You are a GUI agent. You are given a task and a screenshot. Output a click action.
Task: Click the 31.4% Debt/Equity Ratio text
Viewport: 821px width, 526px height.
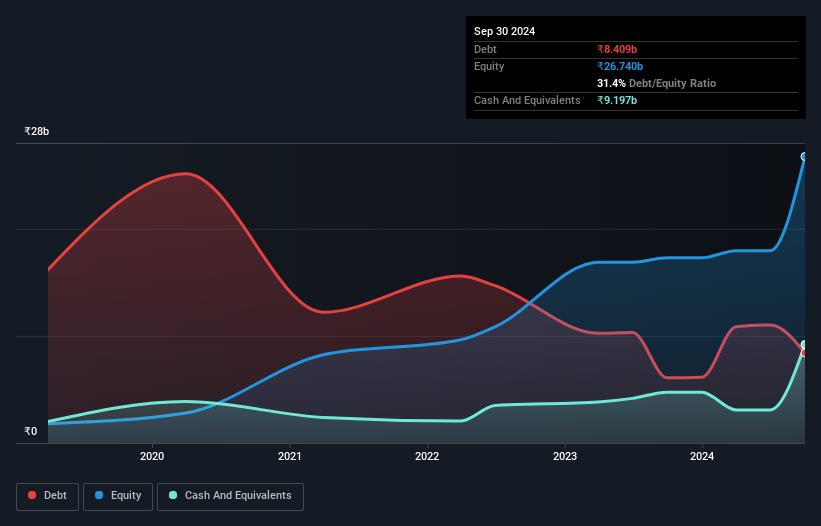click(656, 83)
